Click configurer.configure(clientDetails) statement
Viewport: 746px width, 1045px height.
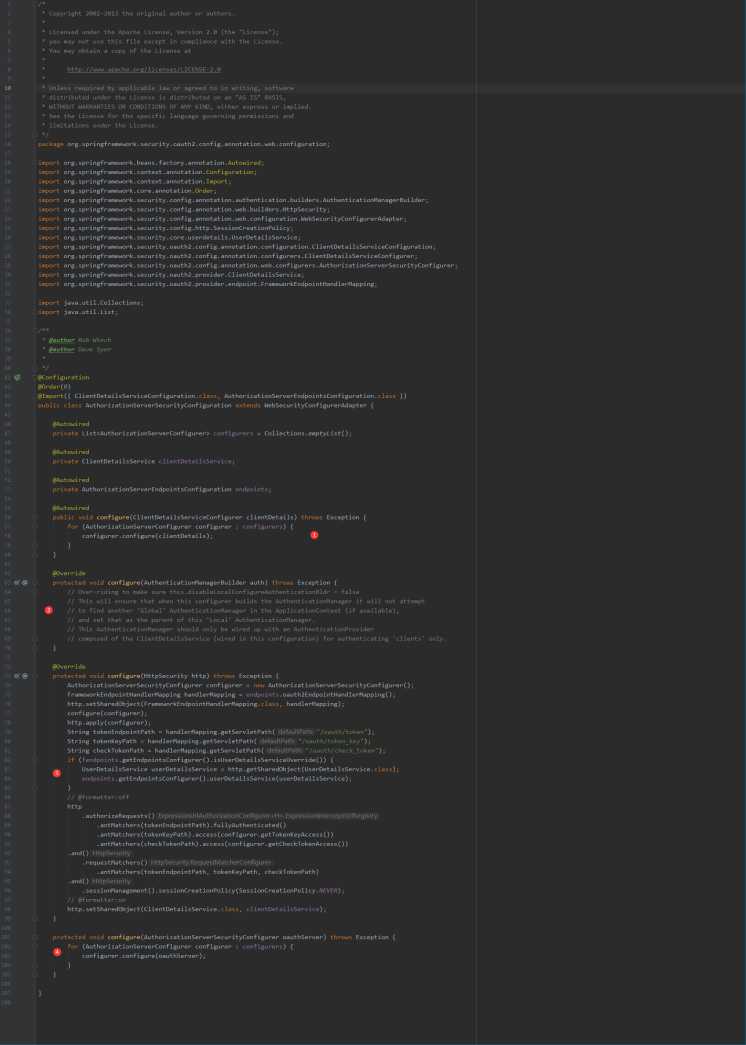[x=148, y=536]
